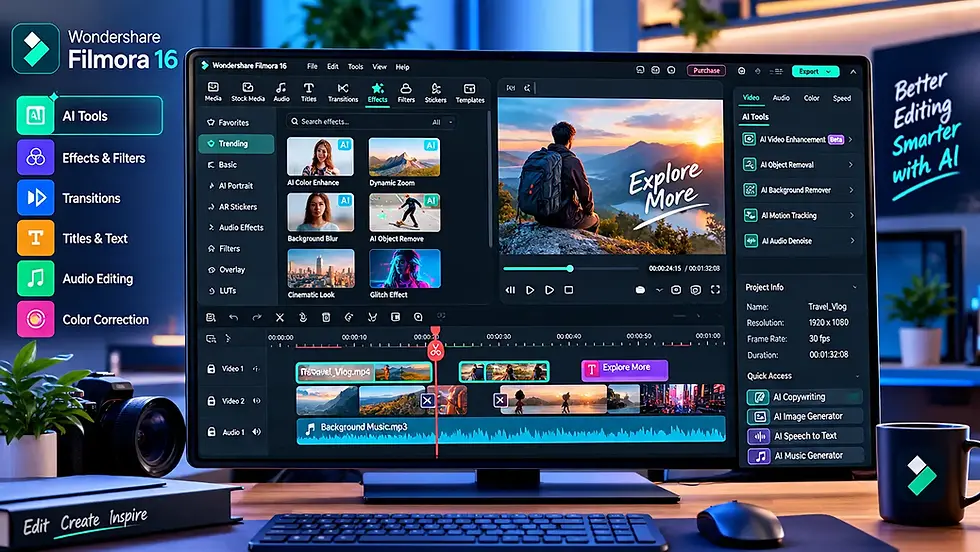The image size is (980, 552).
Task: Click the AI Object Removal icon
Action: 749,164
